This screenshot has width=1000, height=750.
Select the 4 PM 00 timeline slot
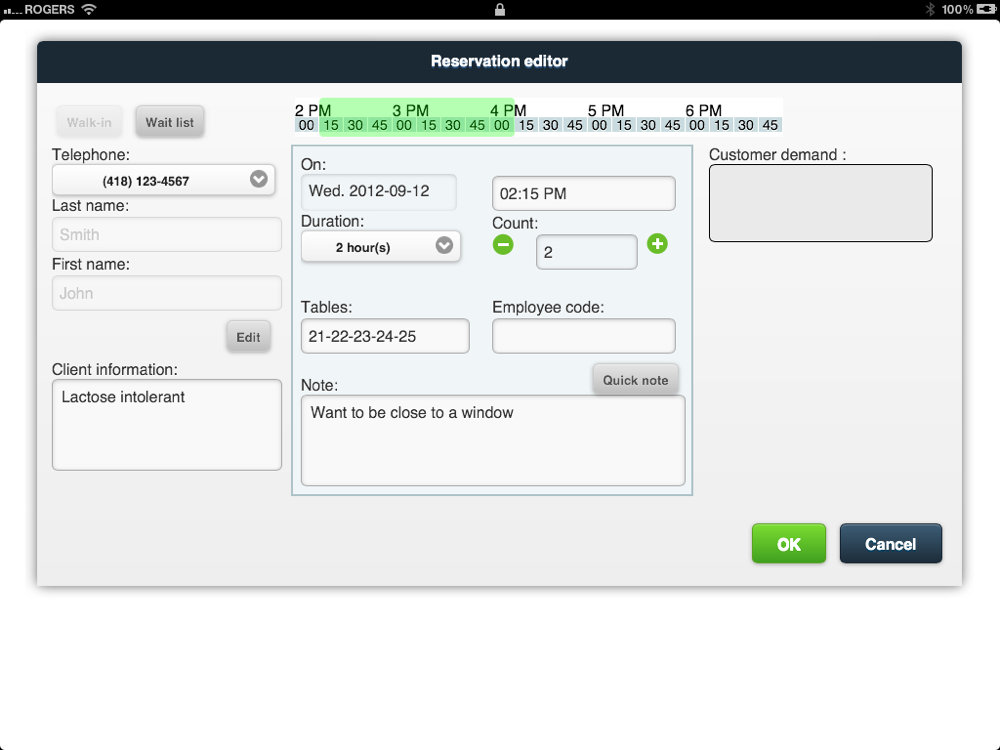tap(502, 125)
